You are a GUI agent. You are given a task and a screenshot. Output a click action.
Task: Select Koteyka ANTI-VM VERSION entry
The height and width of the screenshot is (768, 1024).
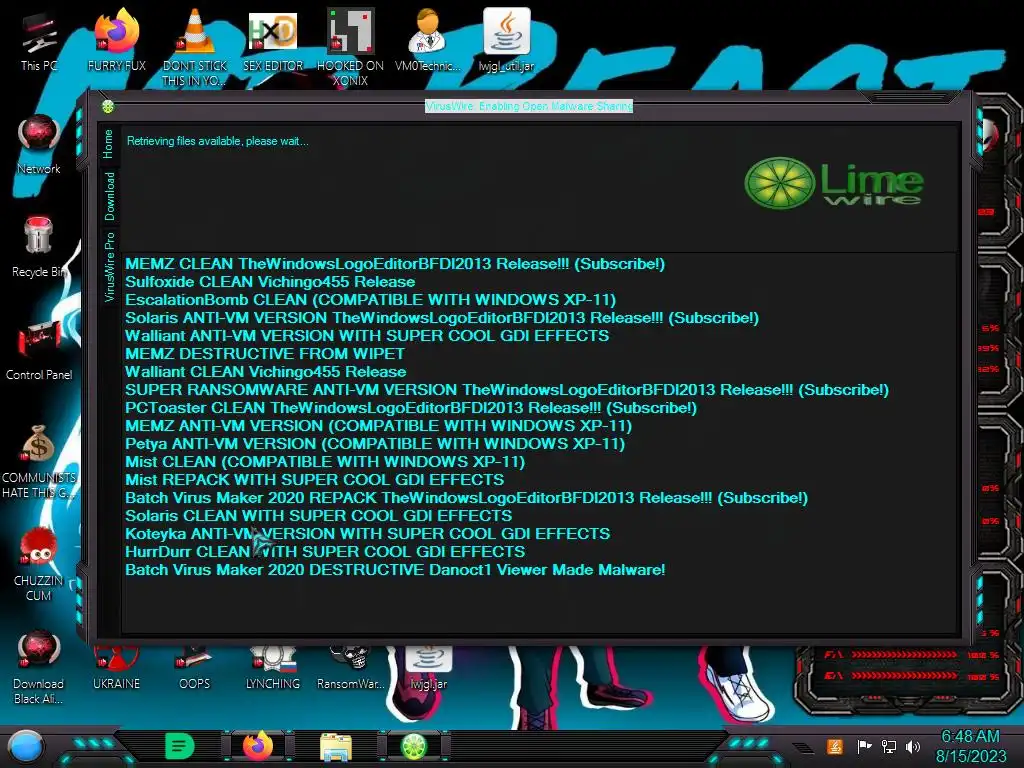(368, 534)
